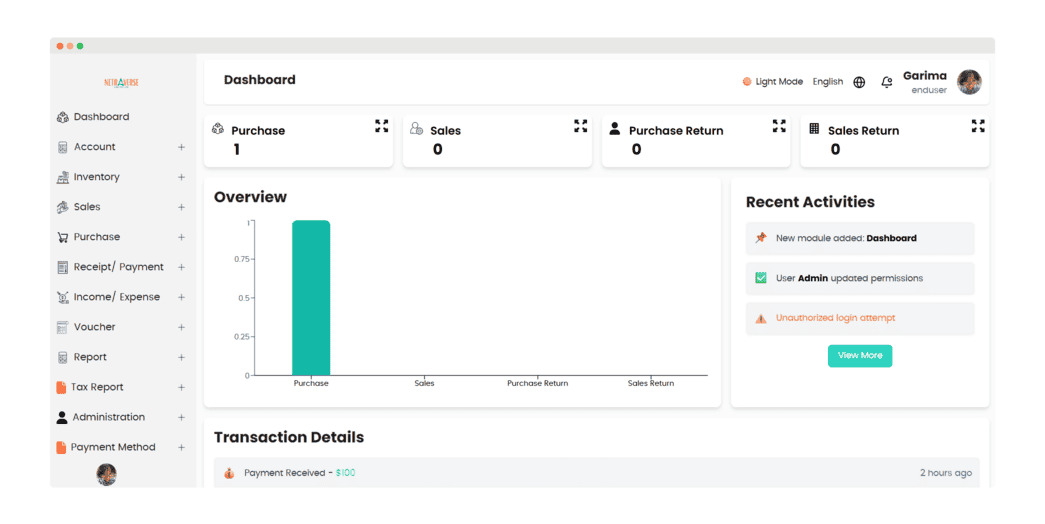Expand the Inventory submenu

[x=181, y=177]
